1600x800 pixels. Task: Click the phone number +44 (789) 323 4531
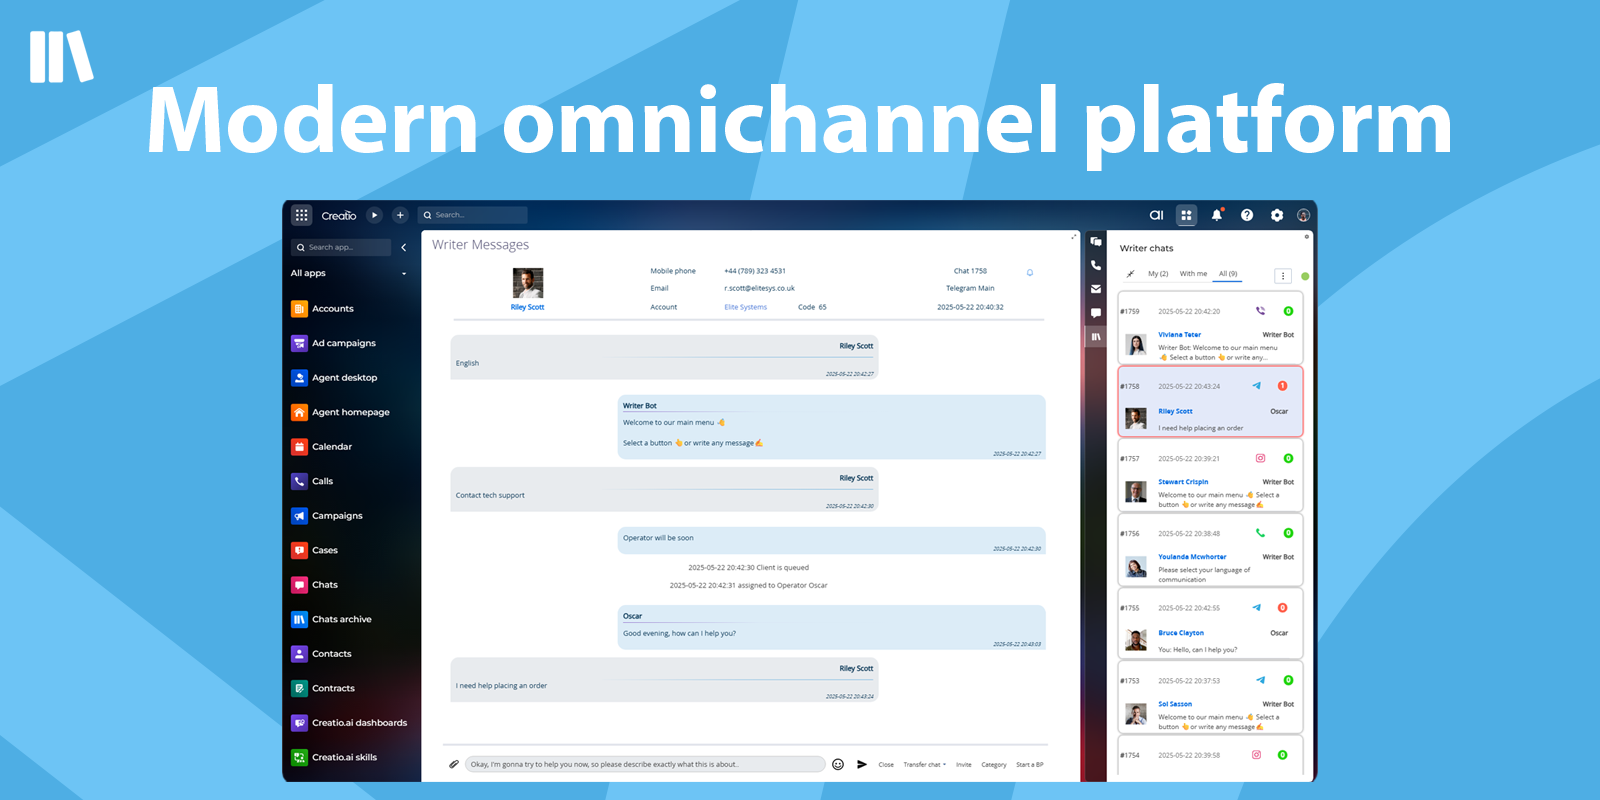pos(755,271)
